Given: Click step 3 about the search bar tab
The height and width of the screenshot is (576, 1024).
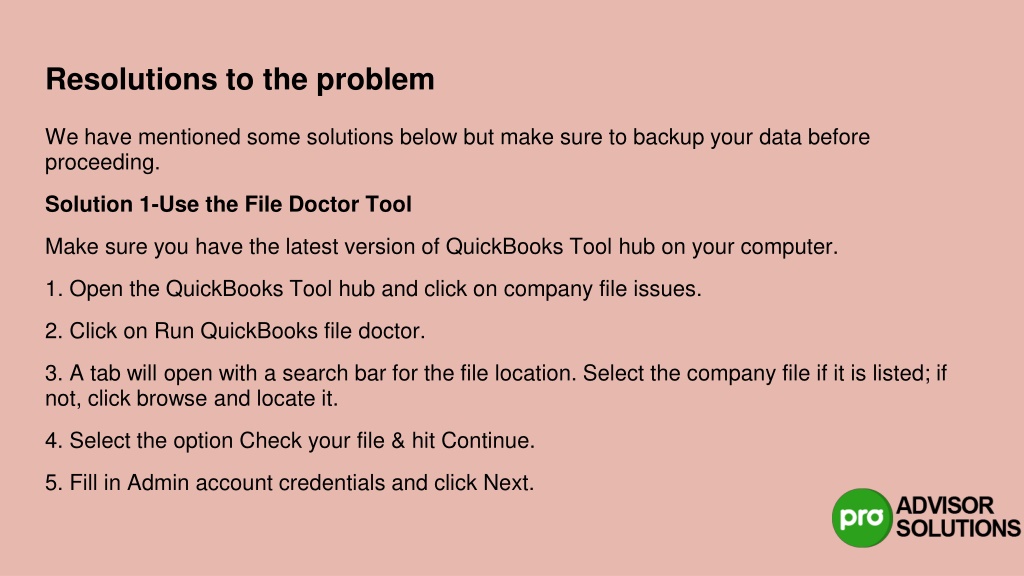Looking at the screenshot, I should pyautogui.click(x=496, y=385).
